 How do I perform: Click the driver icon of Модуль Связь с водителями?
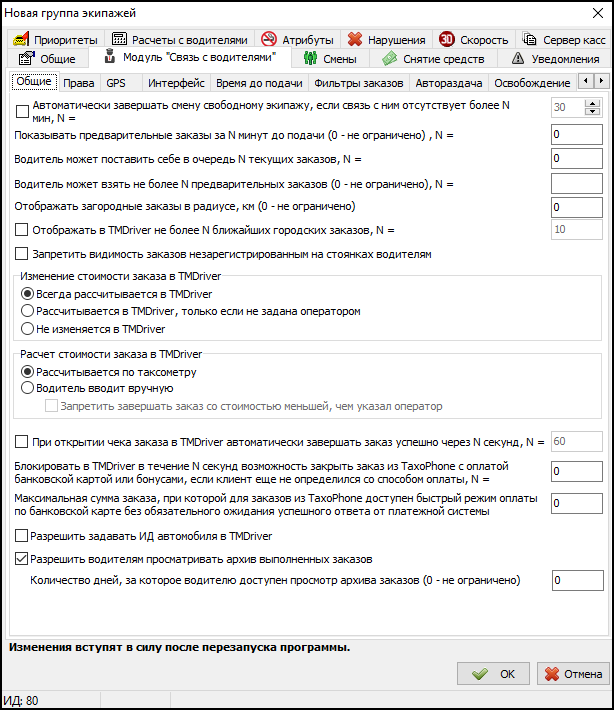(110, 56)
